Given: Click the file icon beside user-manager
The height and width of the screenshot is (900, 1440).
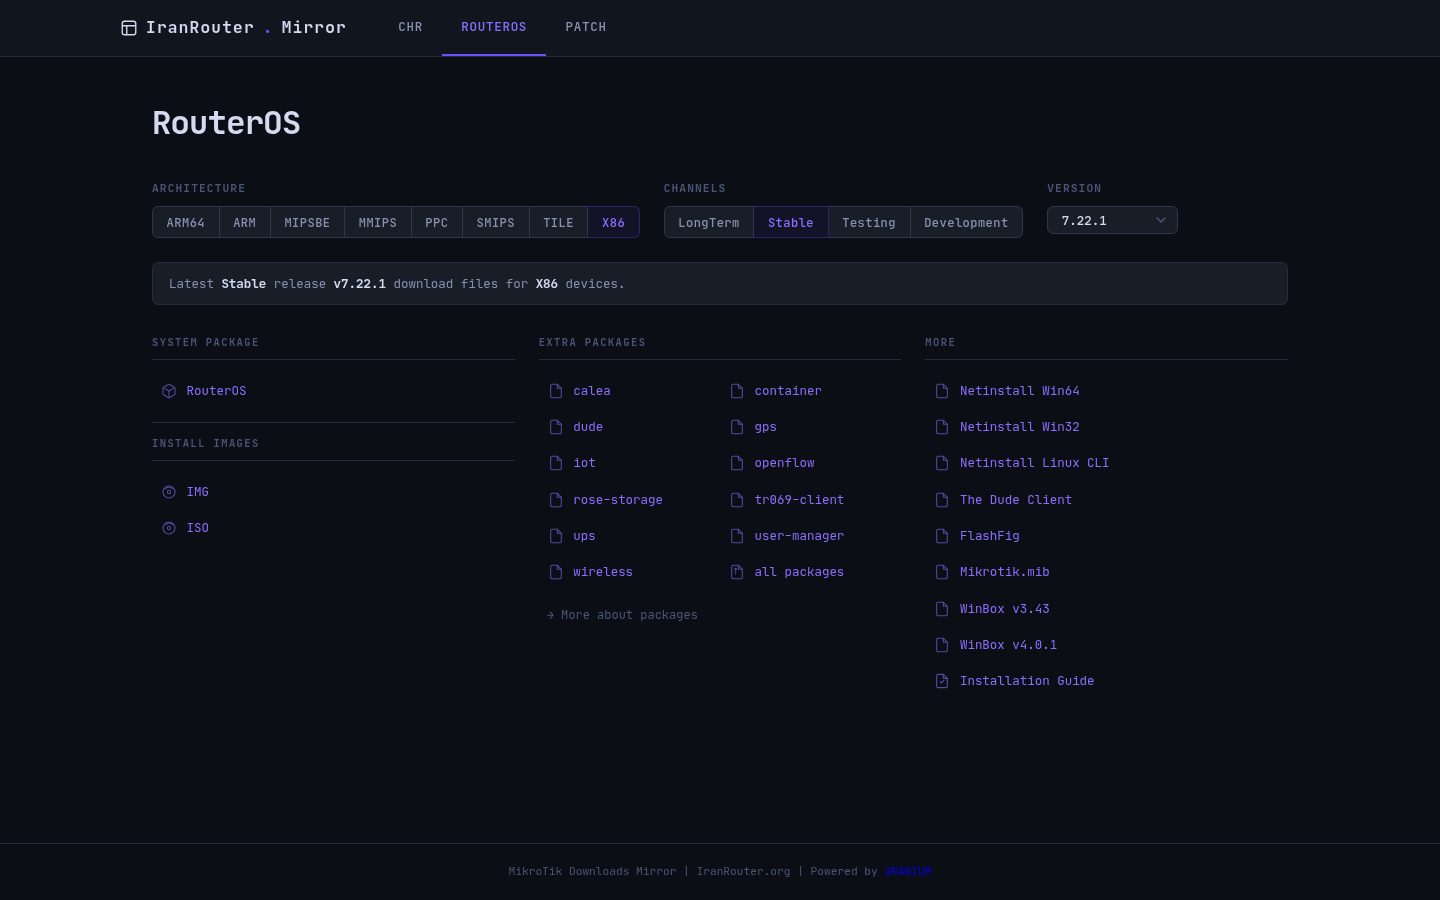Looking at the screenshot, I should pos(737,536).
